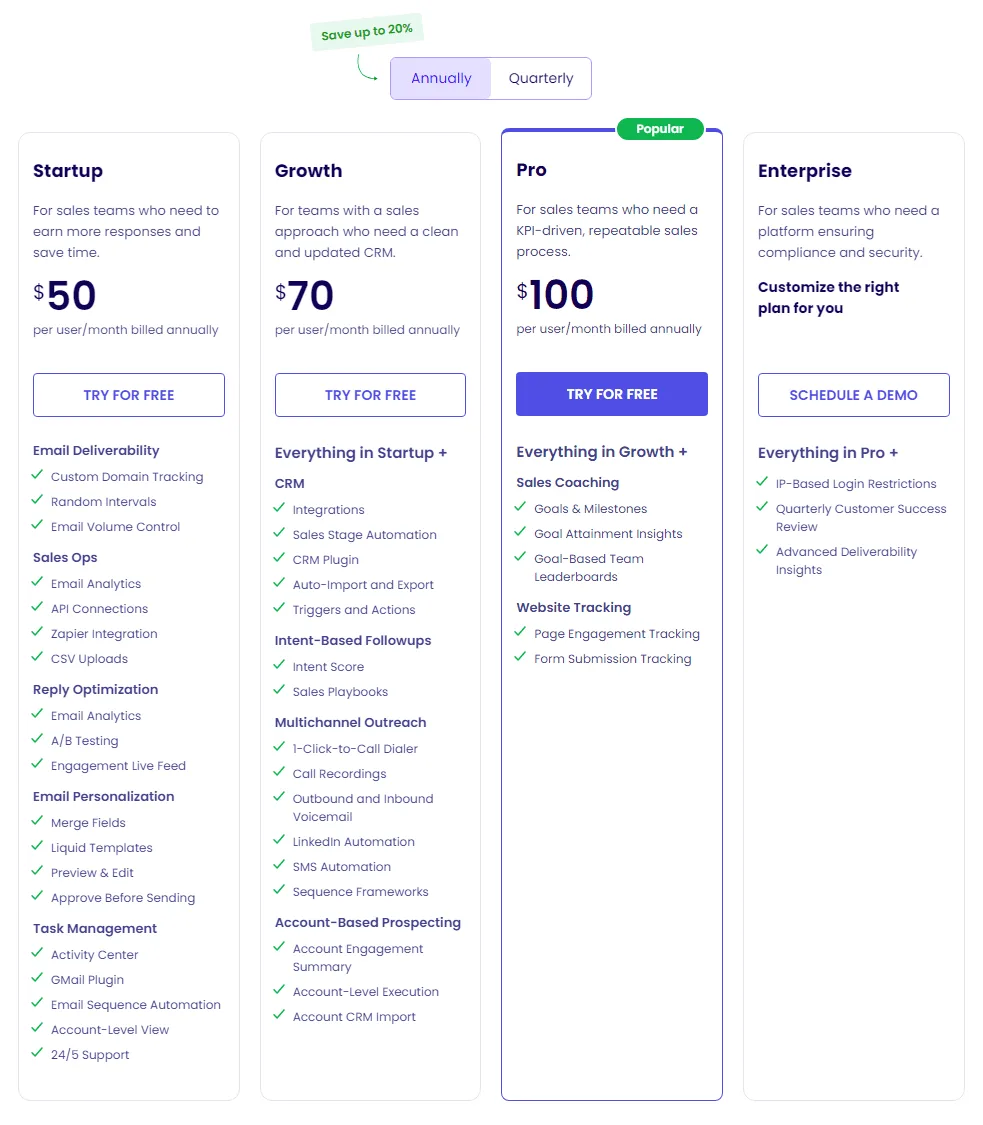
Task: Click the checkmark beside Goals & Milestones
Action: tap(521, 508)
